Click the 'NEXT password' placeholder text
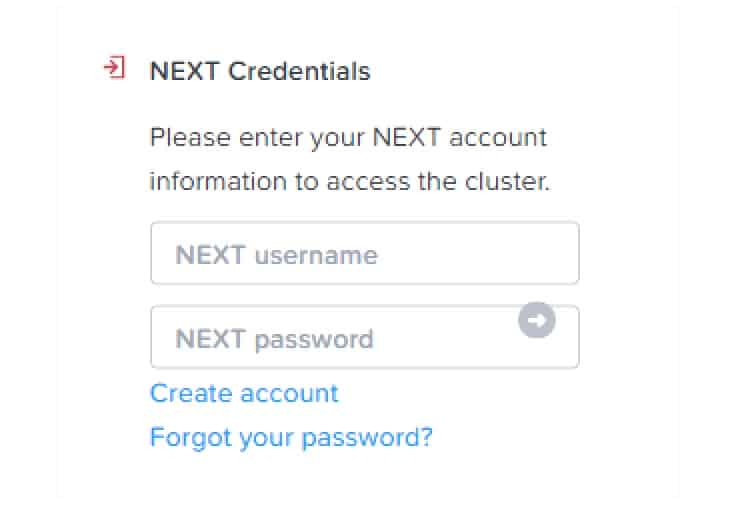Screen dimensions: 736x508 coord(274,339)
